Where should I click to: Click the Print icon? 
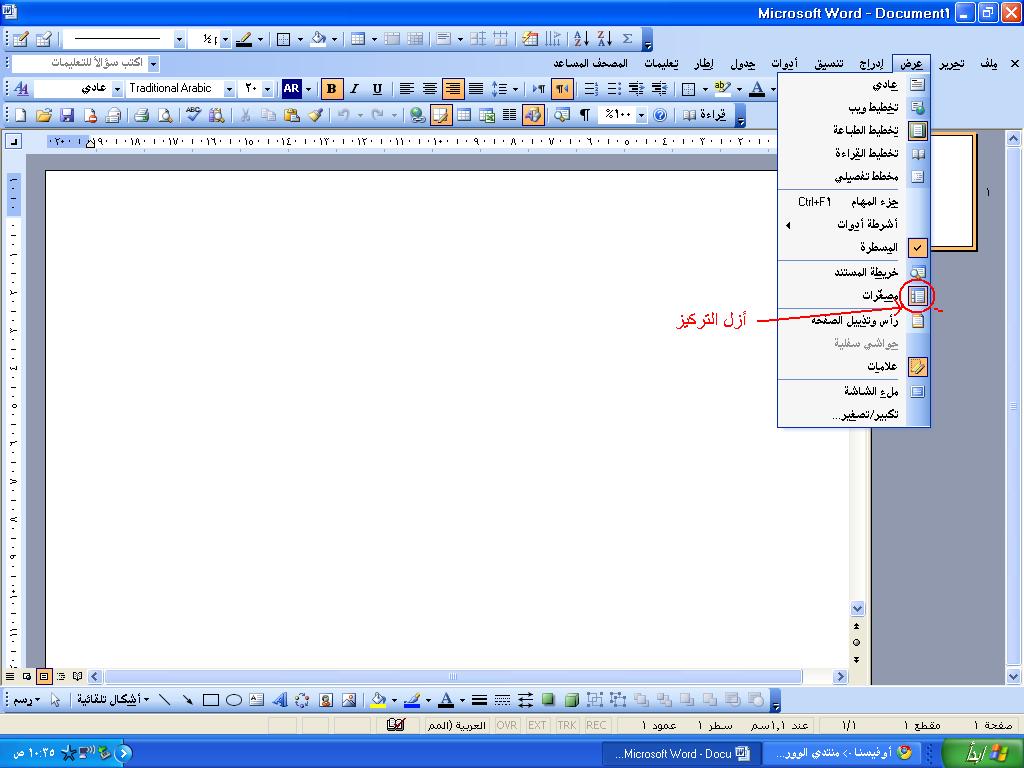pos(141,116)
